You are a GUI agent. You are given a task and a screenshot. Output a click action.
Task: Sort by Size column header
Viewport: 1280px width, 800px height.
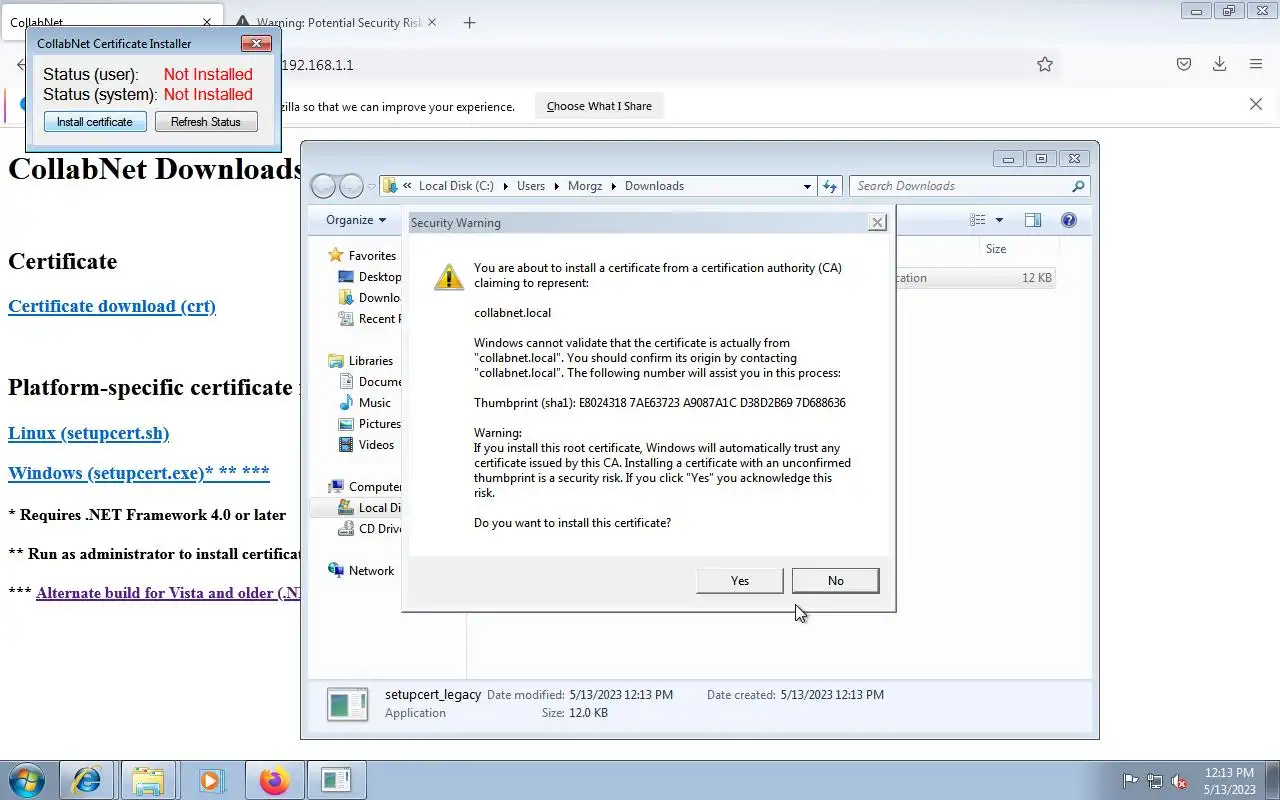tap(996, 249)
